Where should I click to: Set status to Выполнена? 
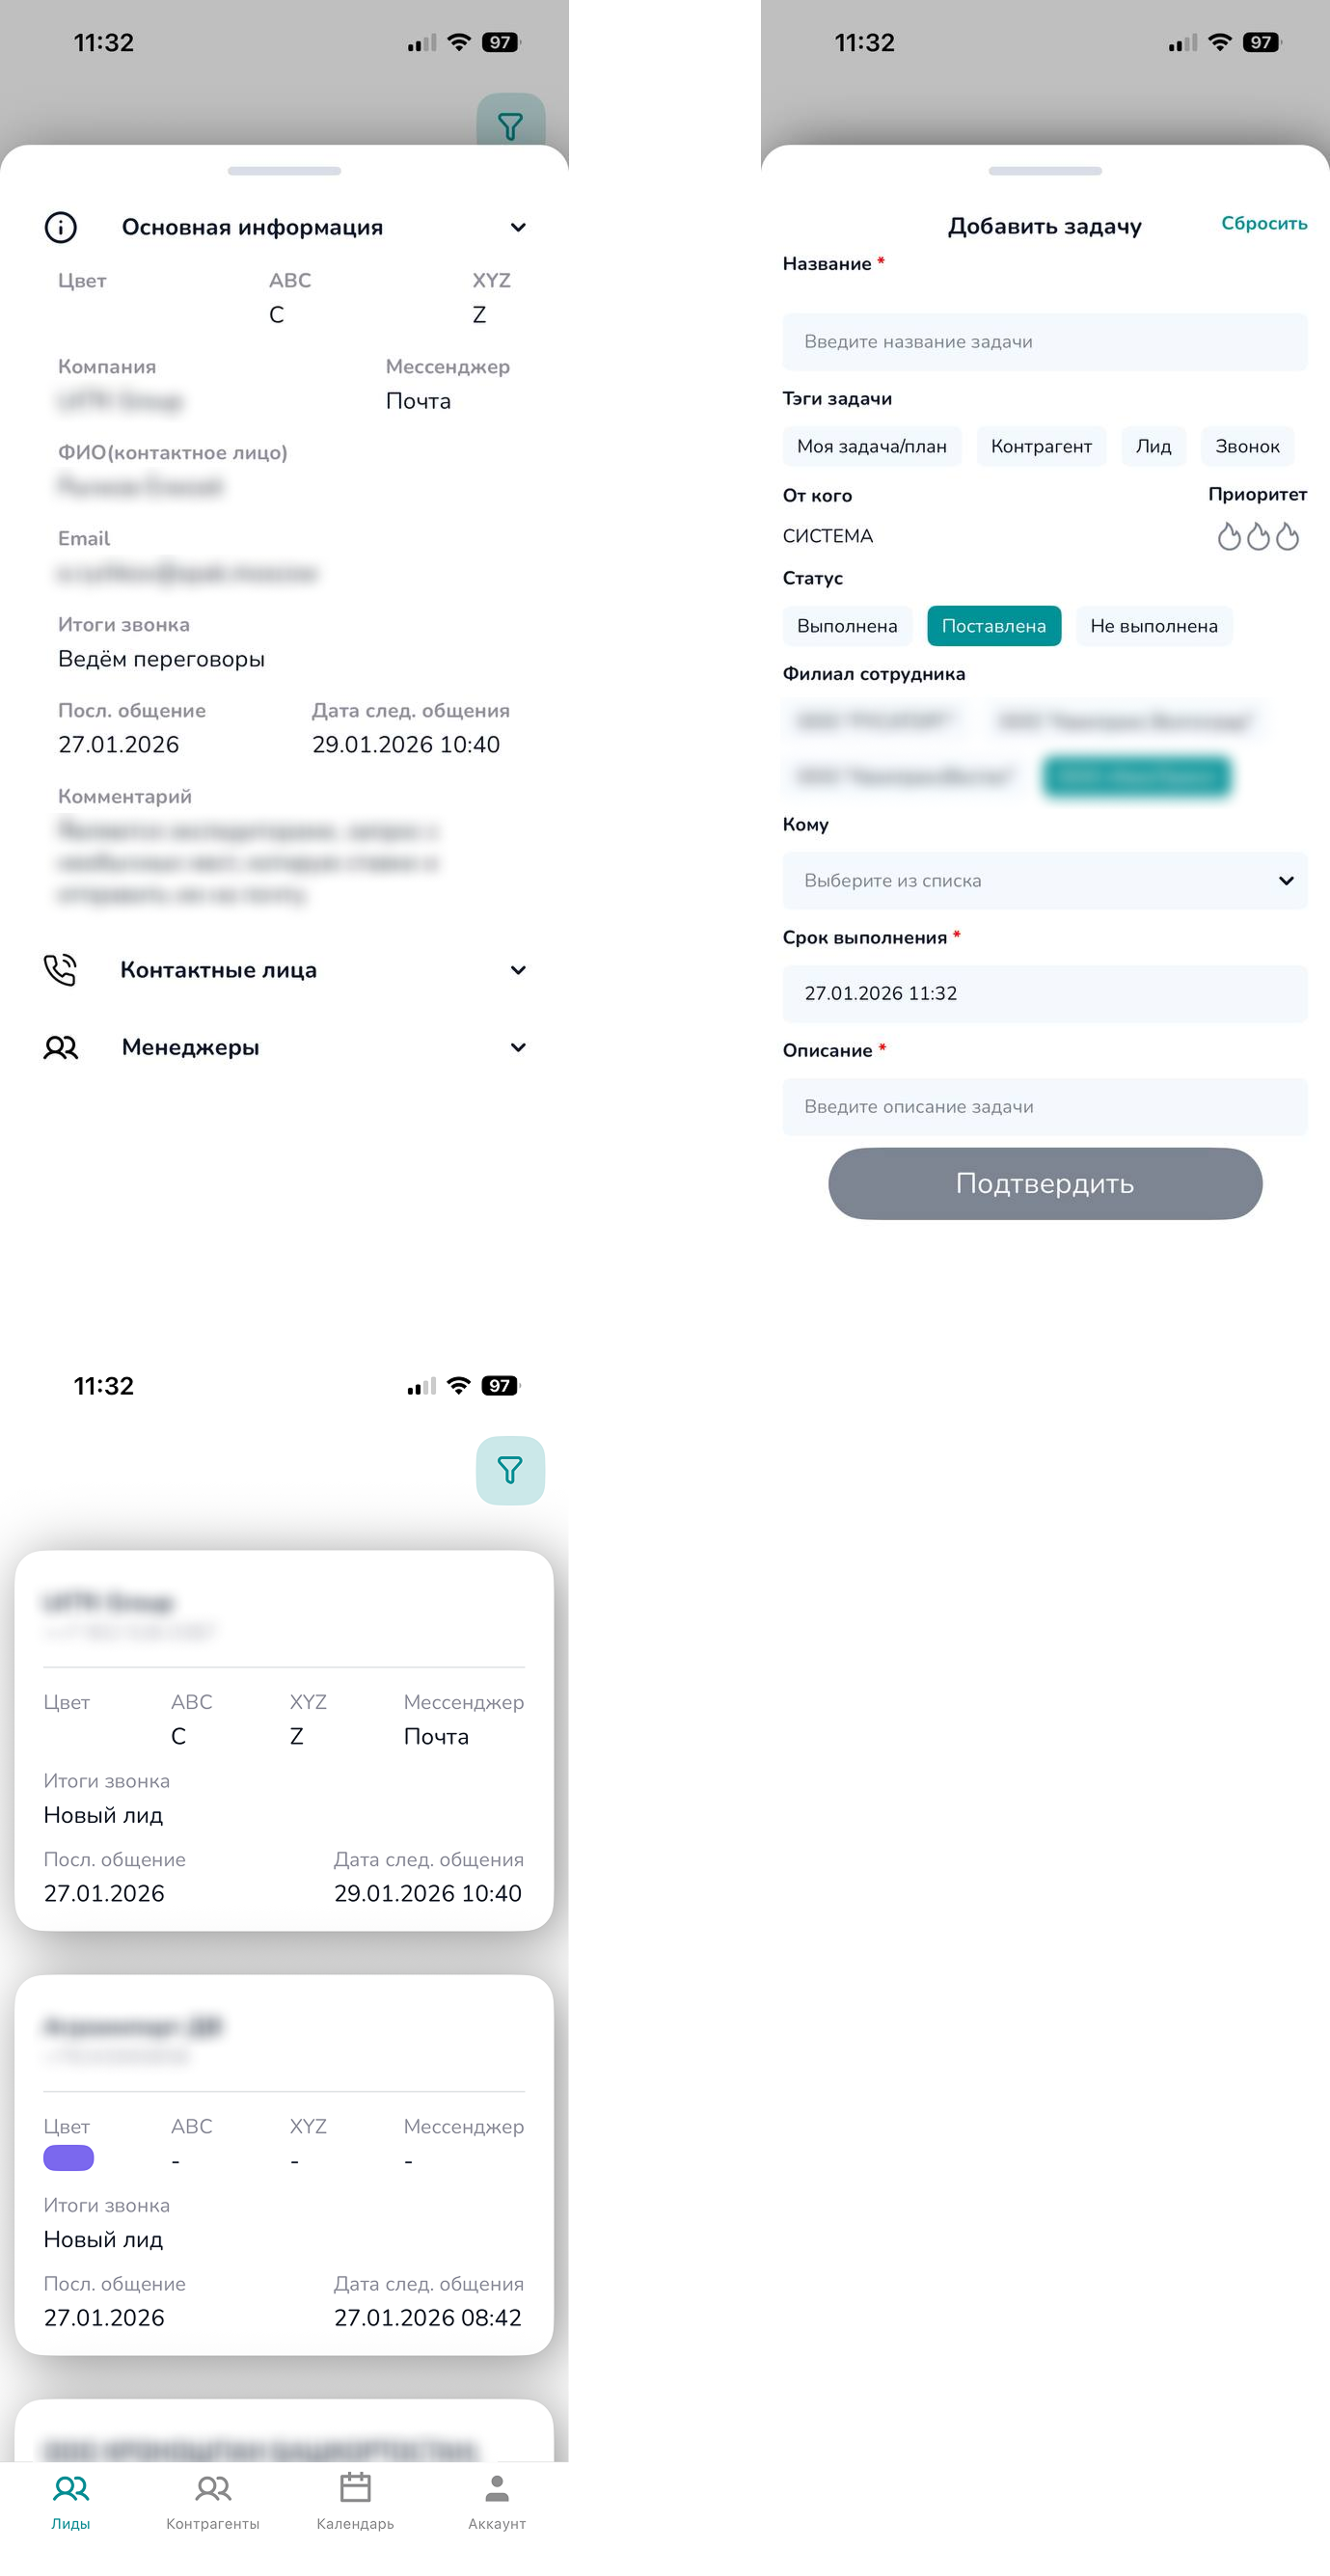(847, 626)
